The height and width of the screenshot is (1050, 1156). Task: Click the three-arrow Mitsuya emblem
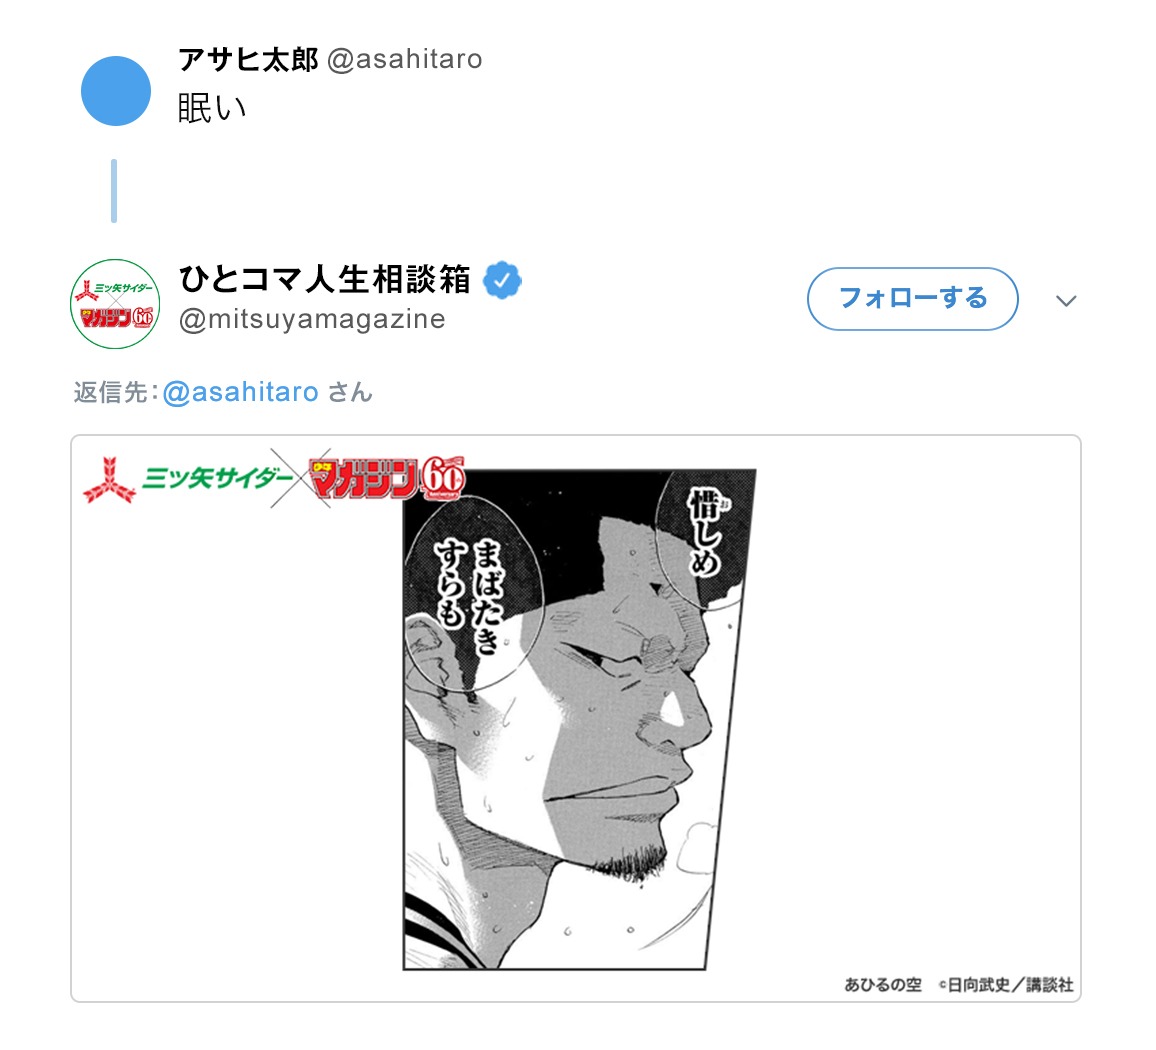(109, 480)
